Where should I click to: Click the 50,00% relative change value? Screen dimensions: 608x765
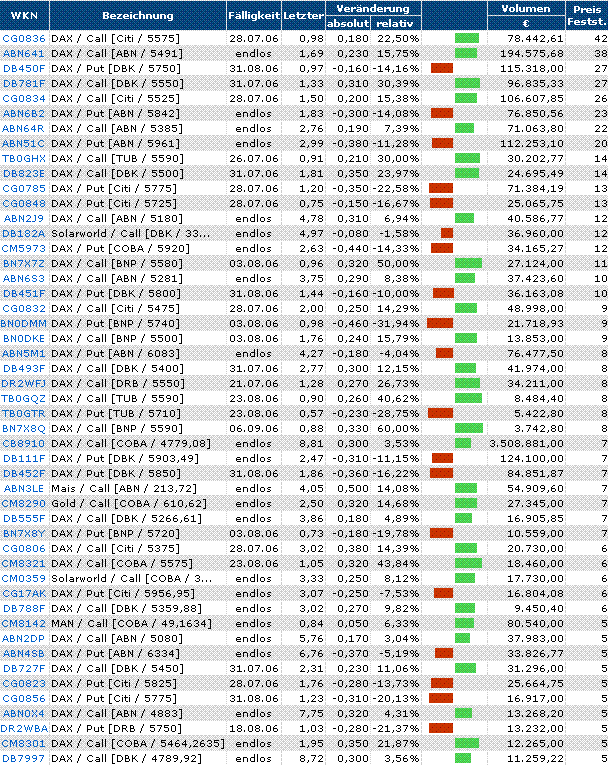tap(398, 263)
